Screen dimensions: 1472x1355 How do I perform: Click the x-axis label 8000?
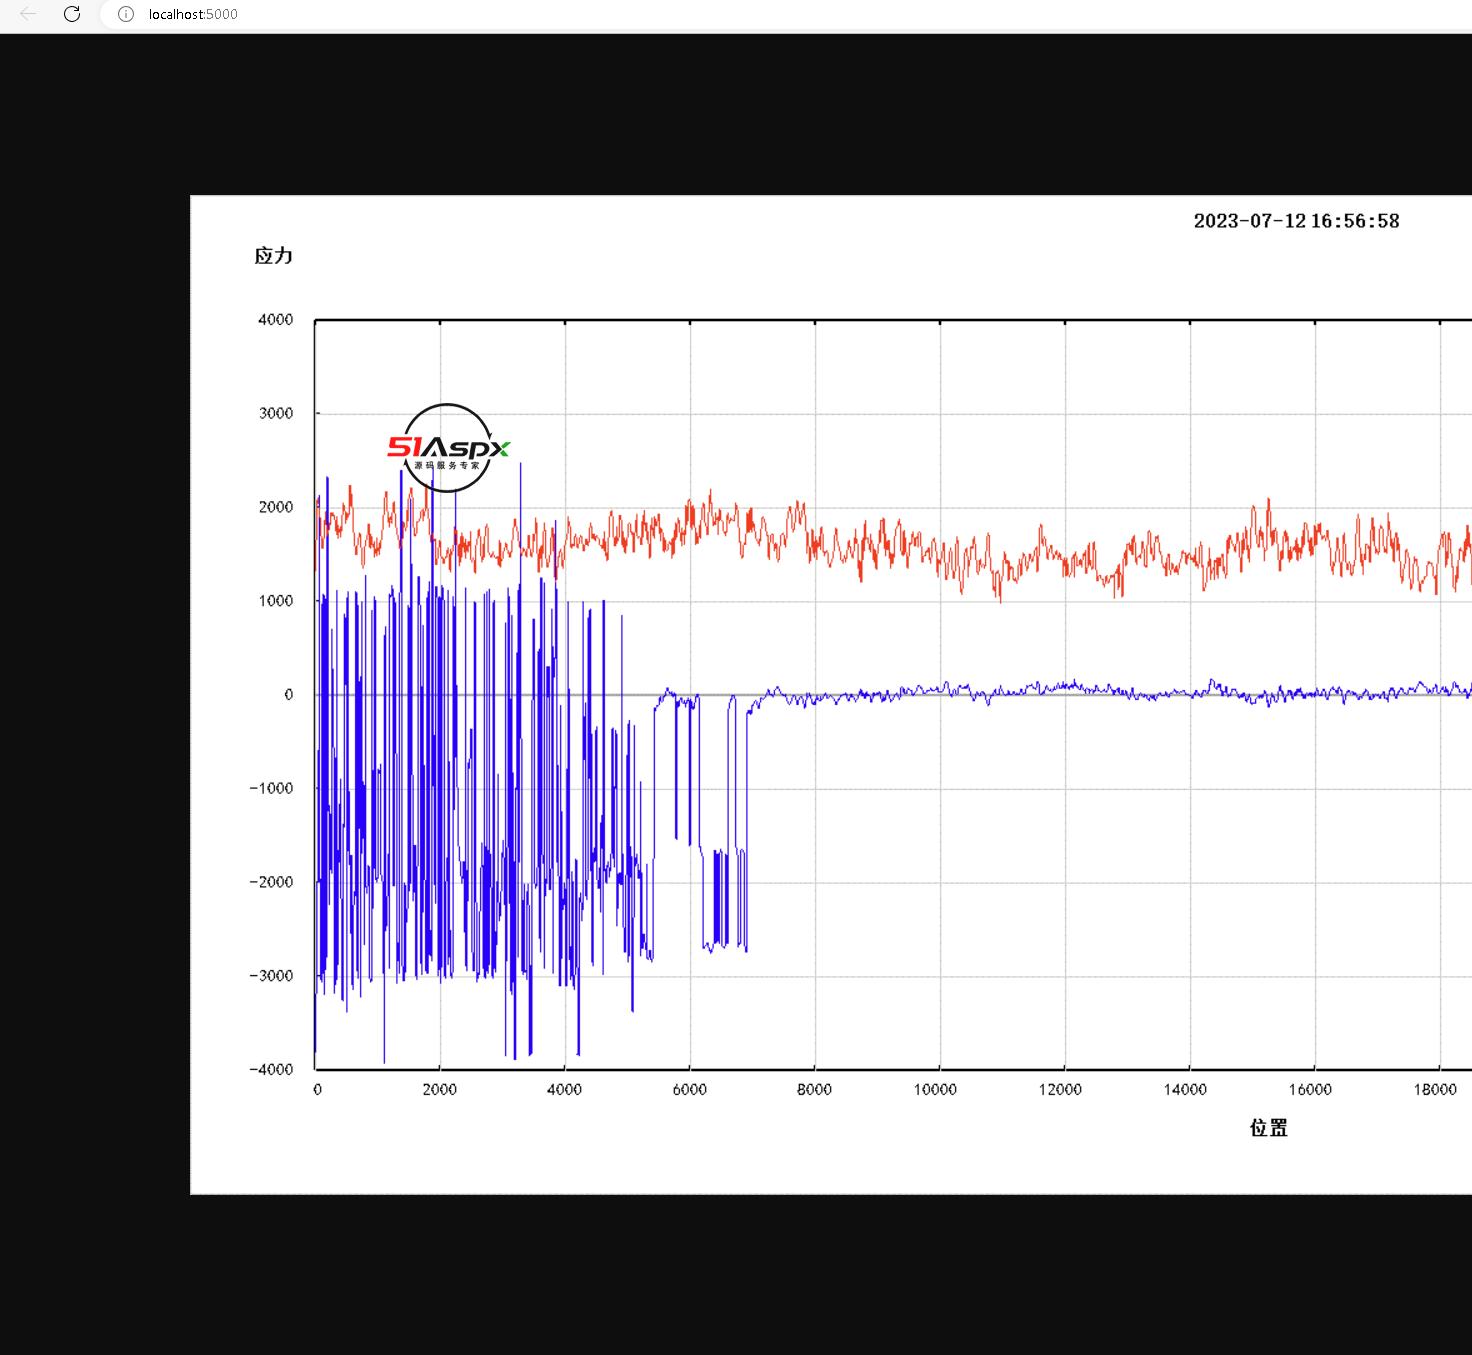pyautogui.click(x=814, y=1090)
